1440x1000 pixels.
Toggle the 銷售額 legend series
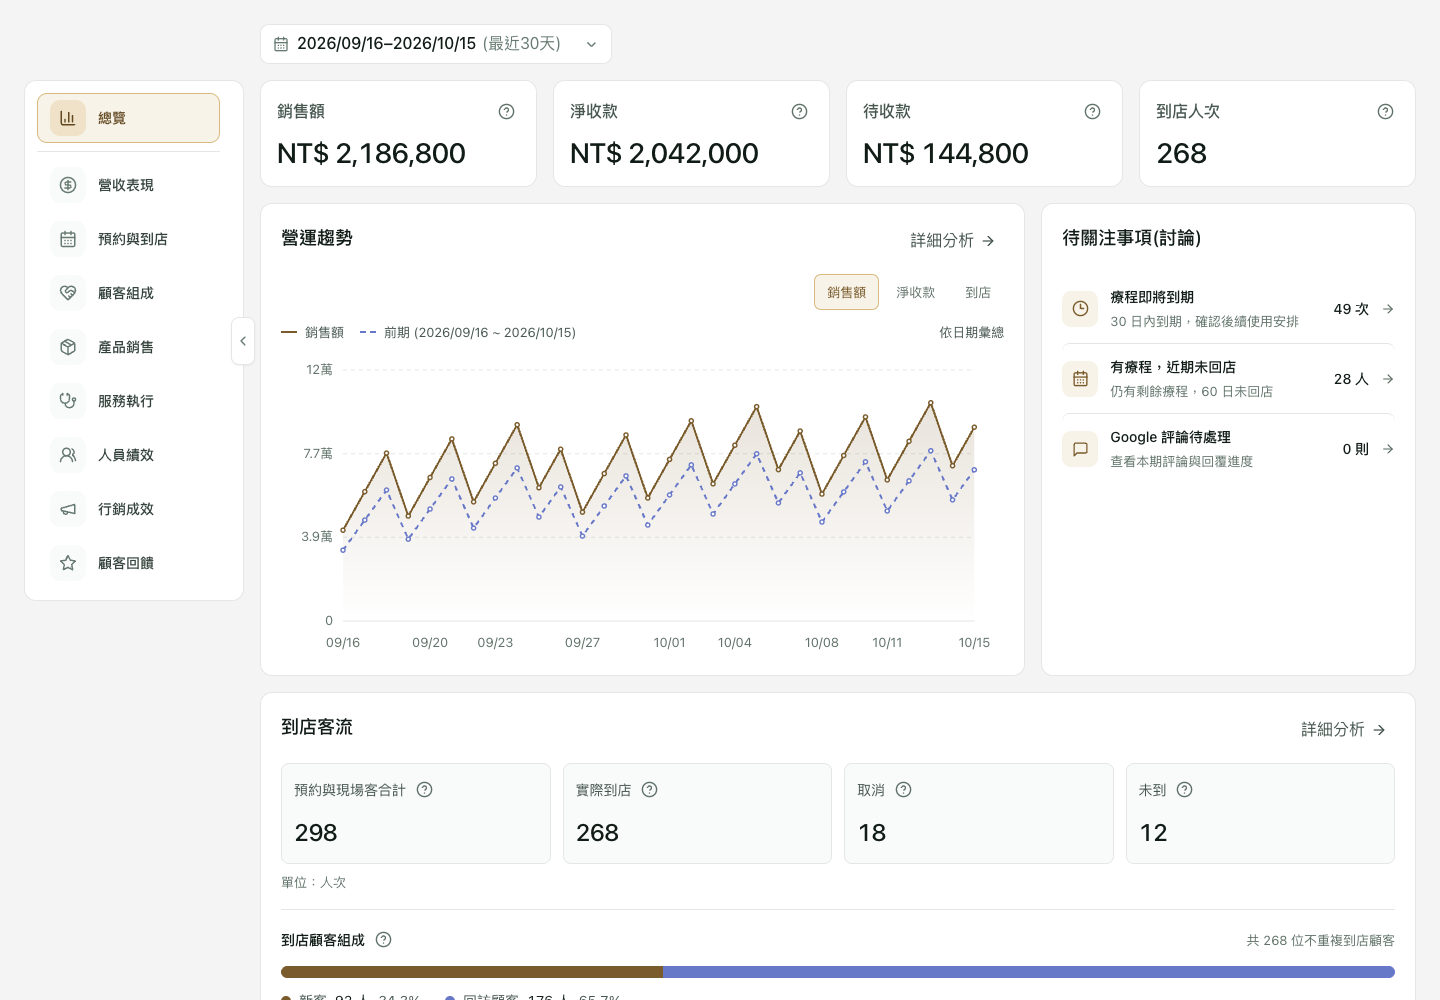(x=313, y=332)
